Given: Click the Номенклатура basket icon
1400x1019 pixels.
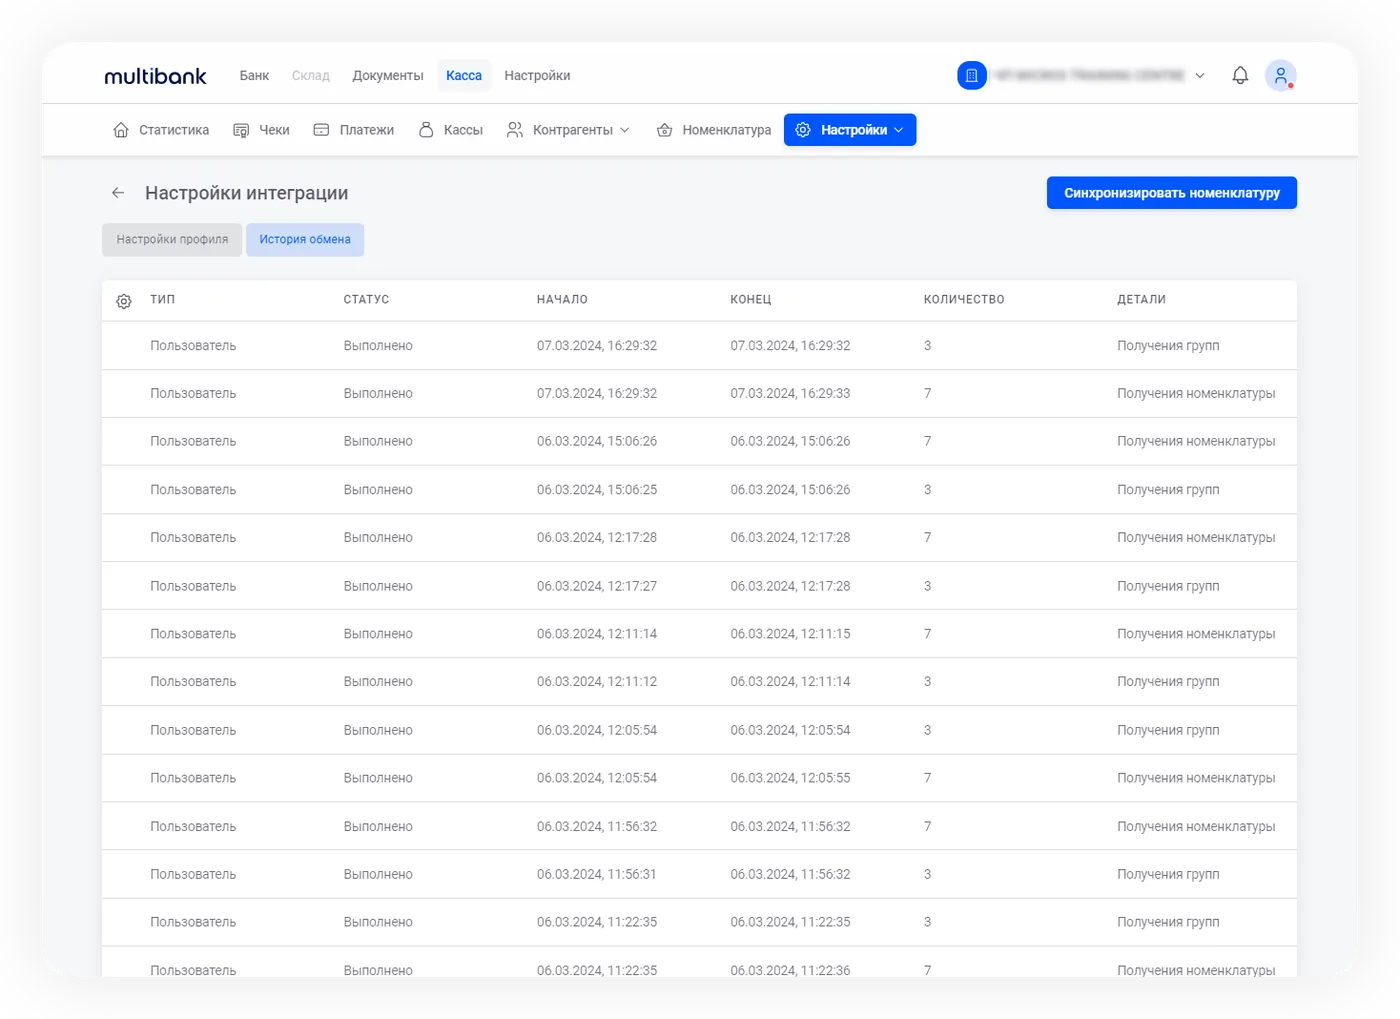Looking at the screenshot, I should pos(664,130).
